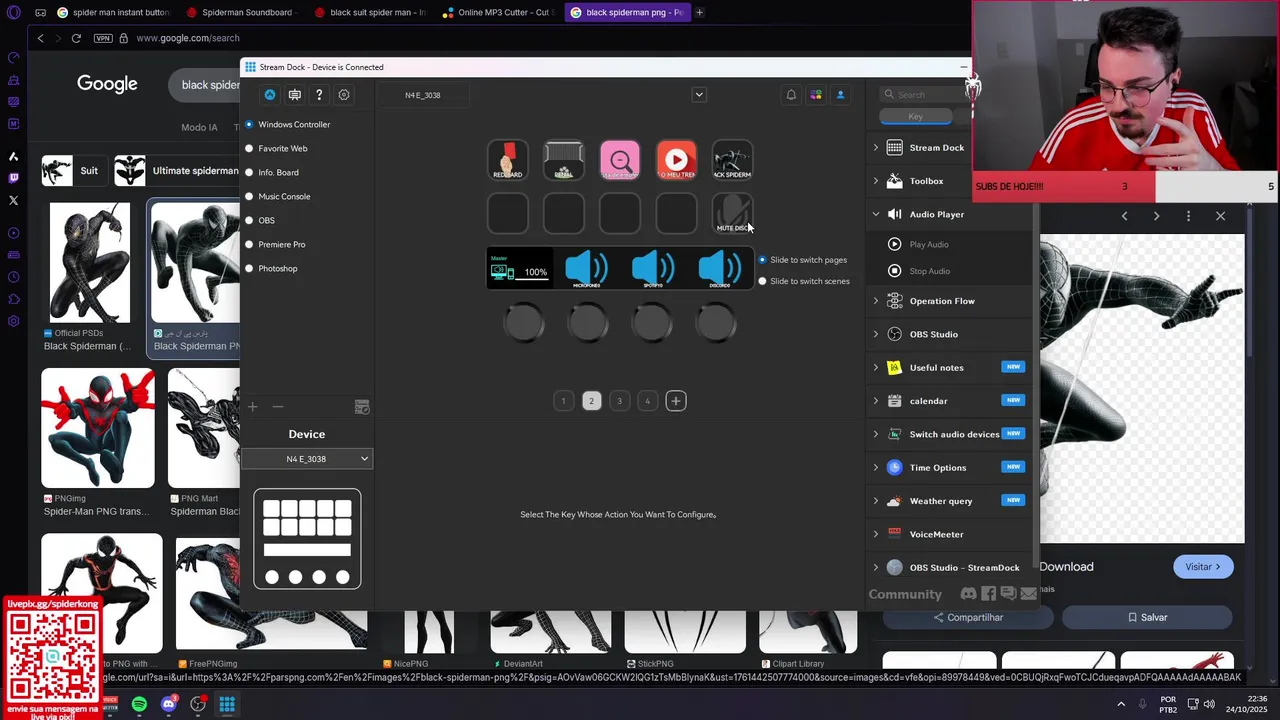Expand the Switch audio devices category

pyautogui.click(x=876, y=434)
